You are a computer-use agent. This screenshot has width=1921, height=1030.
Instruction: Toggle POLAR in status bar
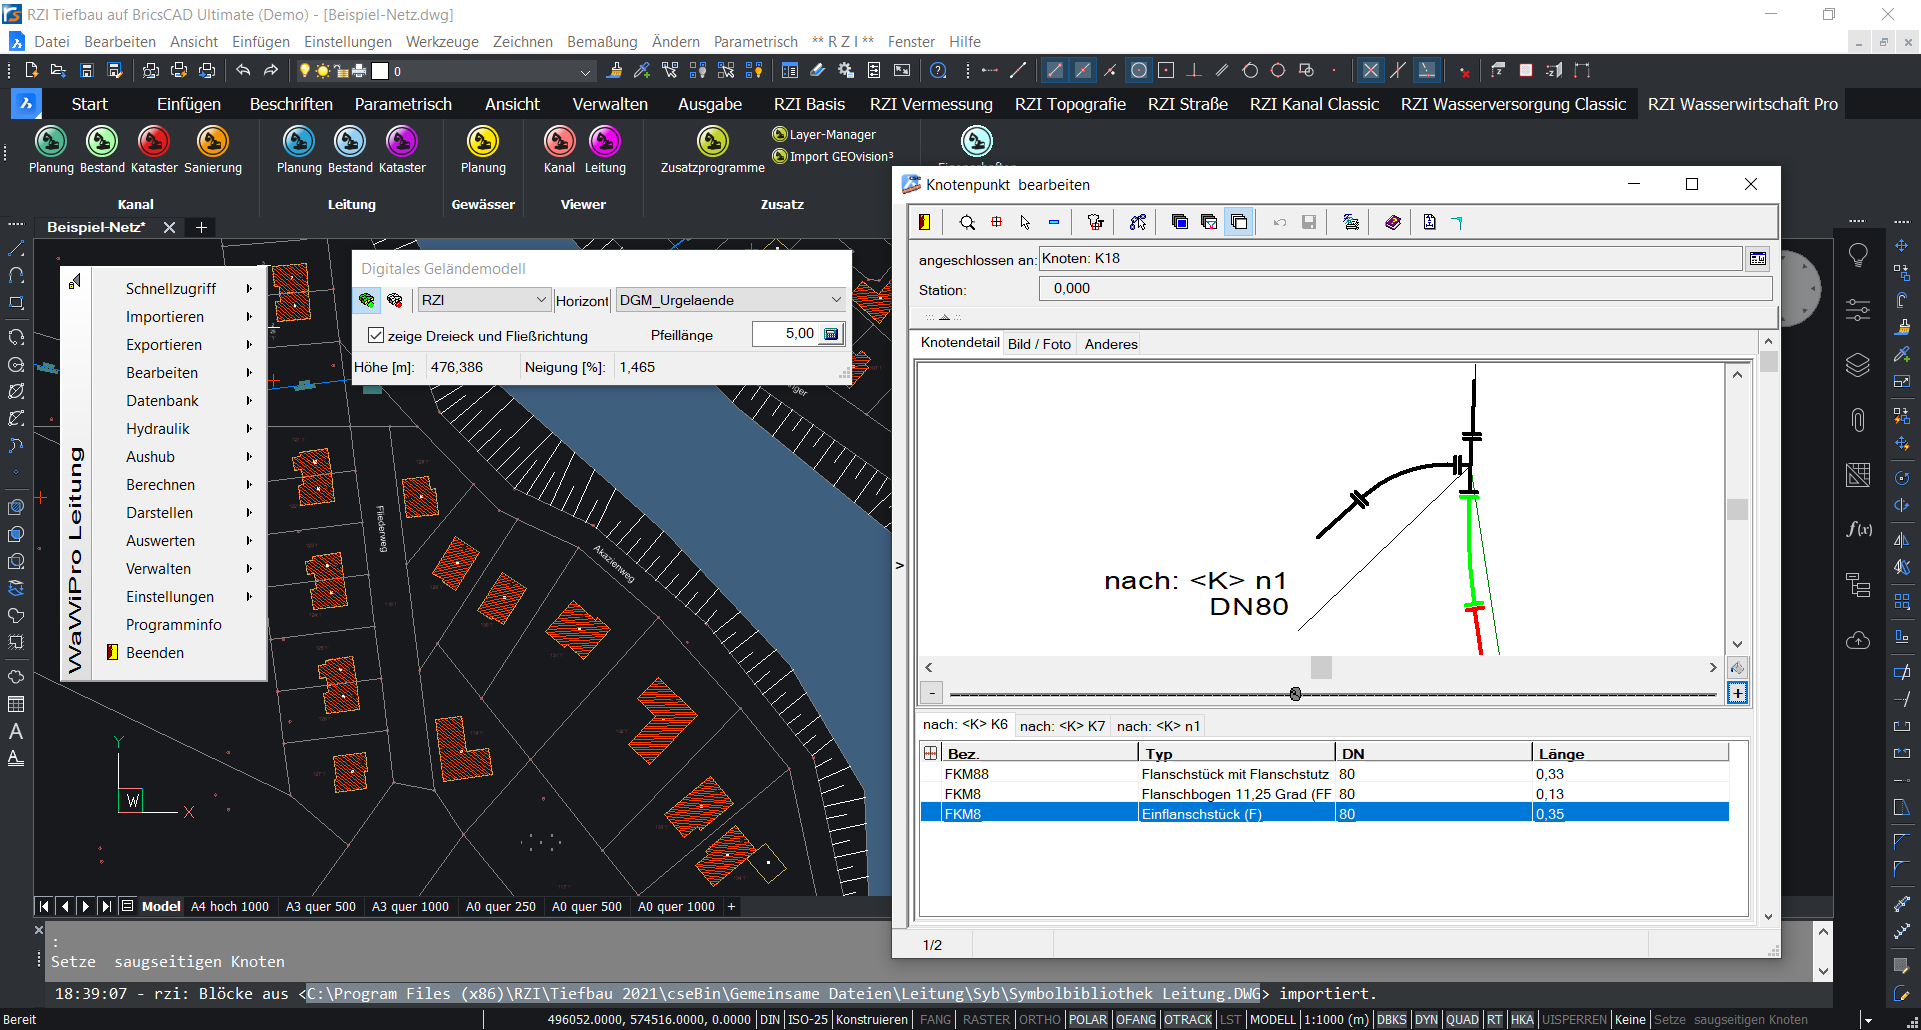pos(1088,1019)
